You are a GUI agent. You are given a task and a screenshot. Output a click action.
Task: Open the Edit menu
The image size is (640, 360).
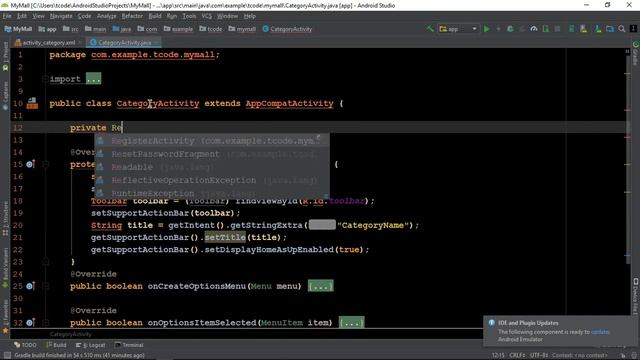point(22,16)
